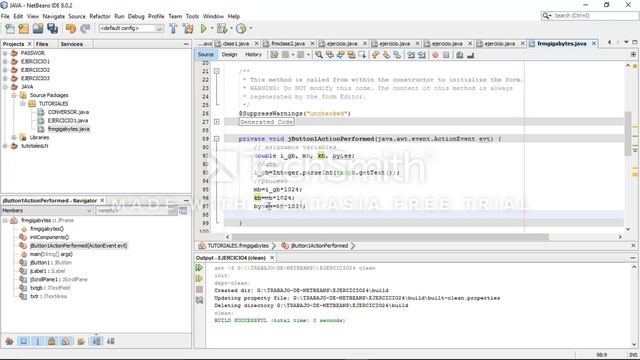This screenshot has height=360, width=640.
Task: Click the editor vertical scrollbar
Action: click(x=628, y=133)
